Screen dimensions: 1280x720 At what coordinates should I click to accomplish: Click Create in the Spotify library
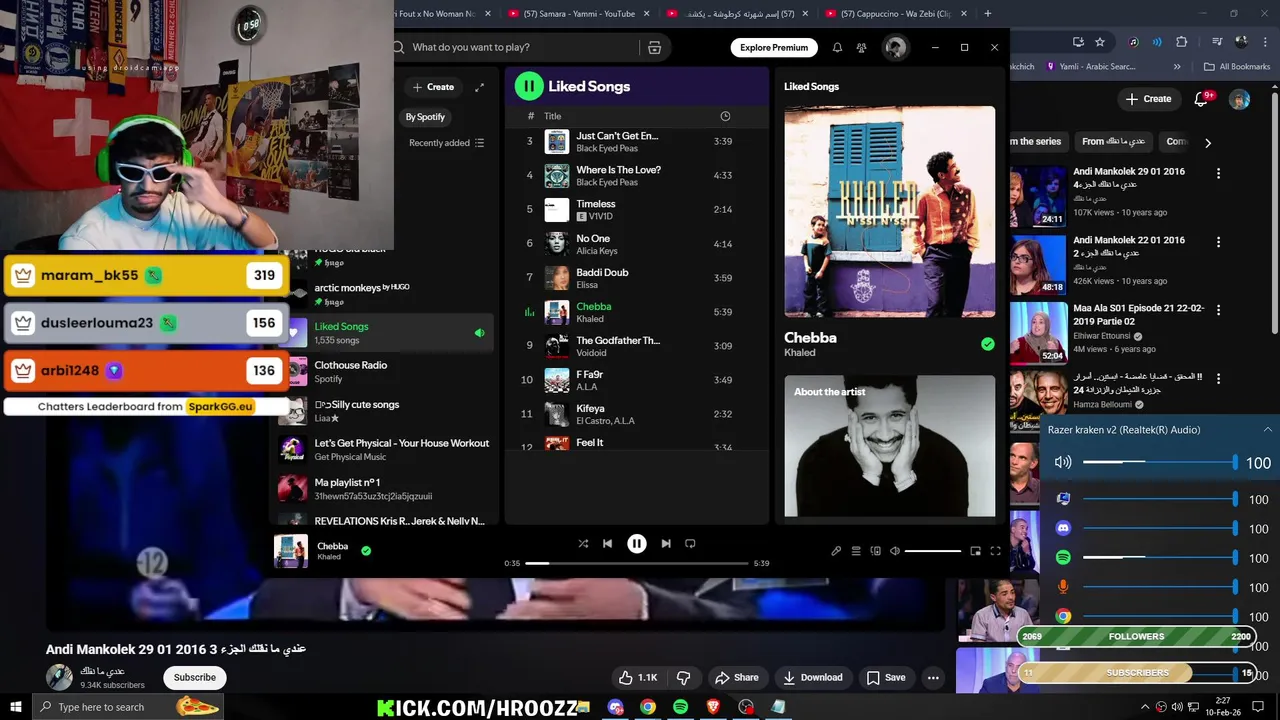click(x=433, y=87)
